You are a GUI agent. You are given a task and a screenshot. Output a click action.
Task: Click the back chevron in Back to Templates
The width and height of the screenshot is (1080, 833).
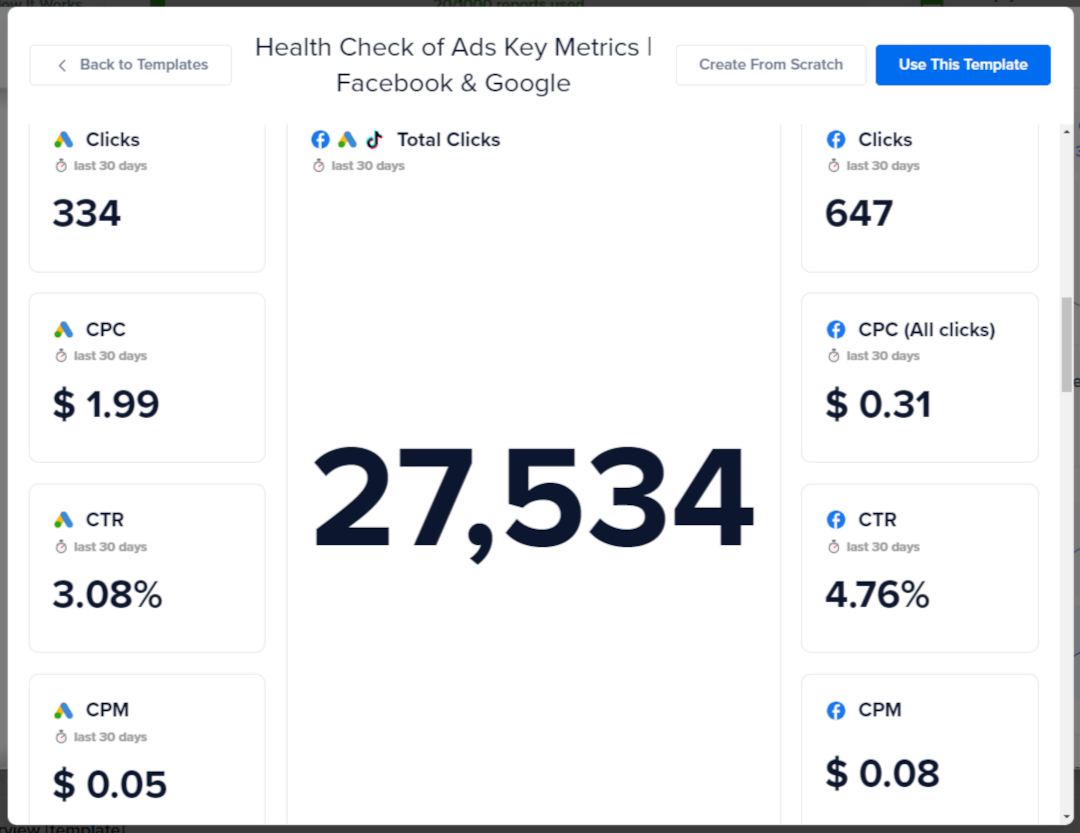click(x=62, y=65)
